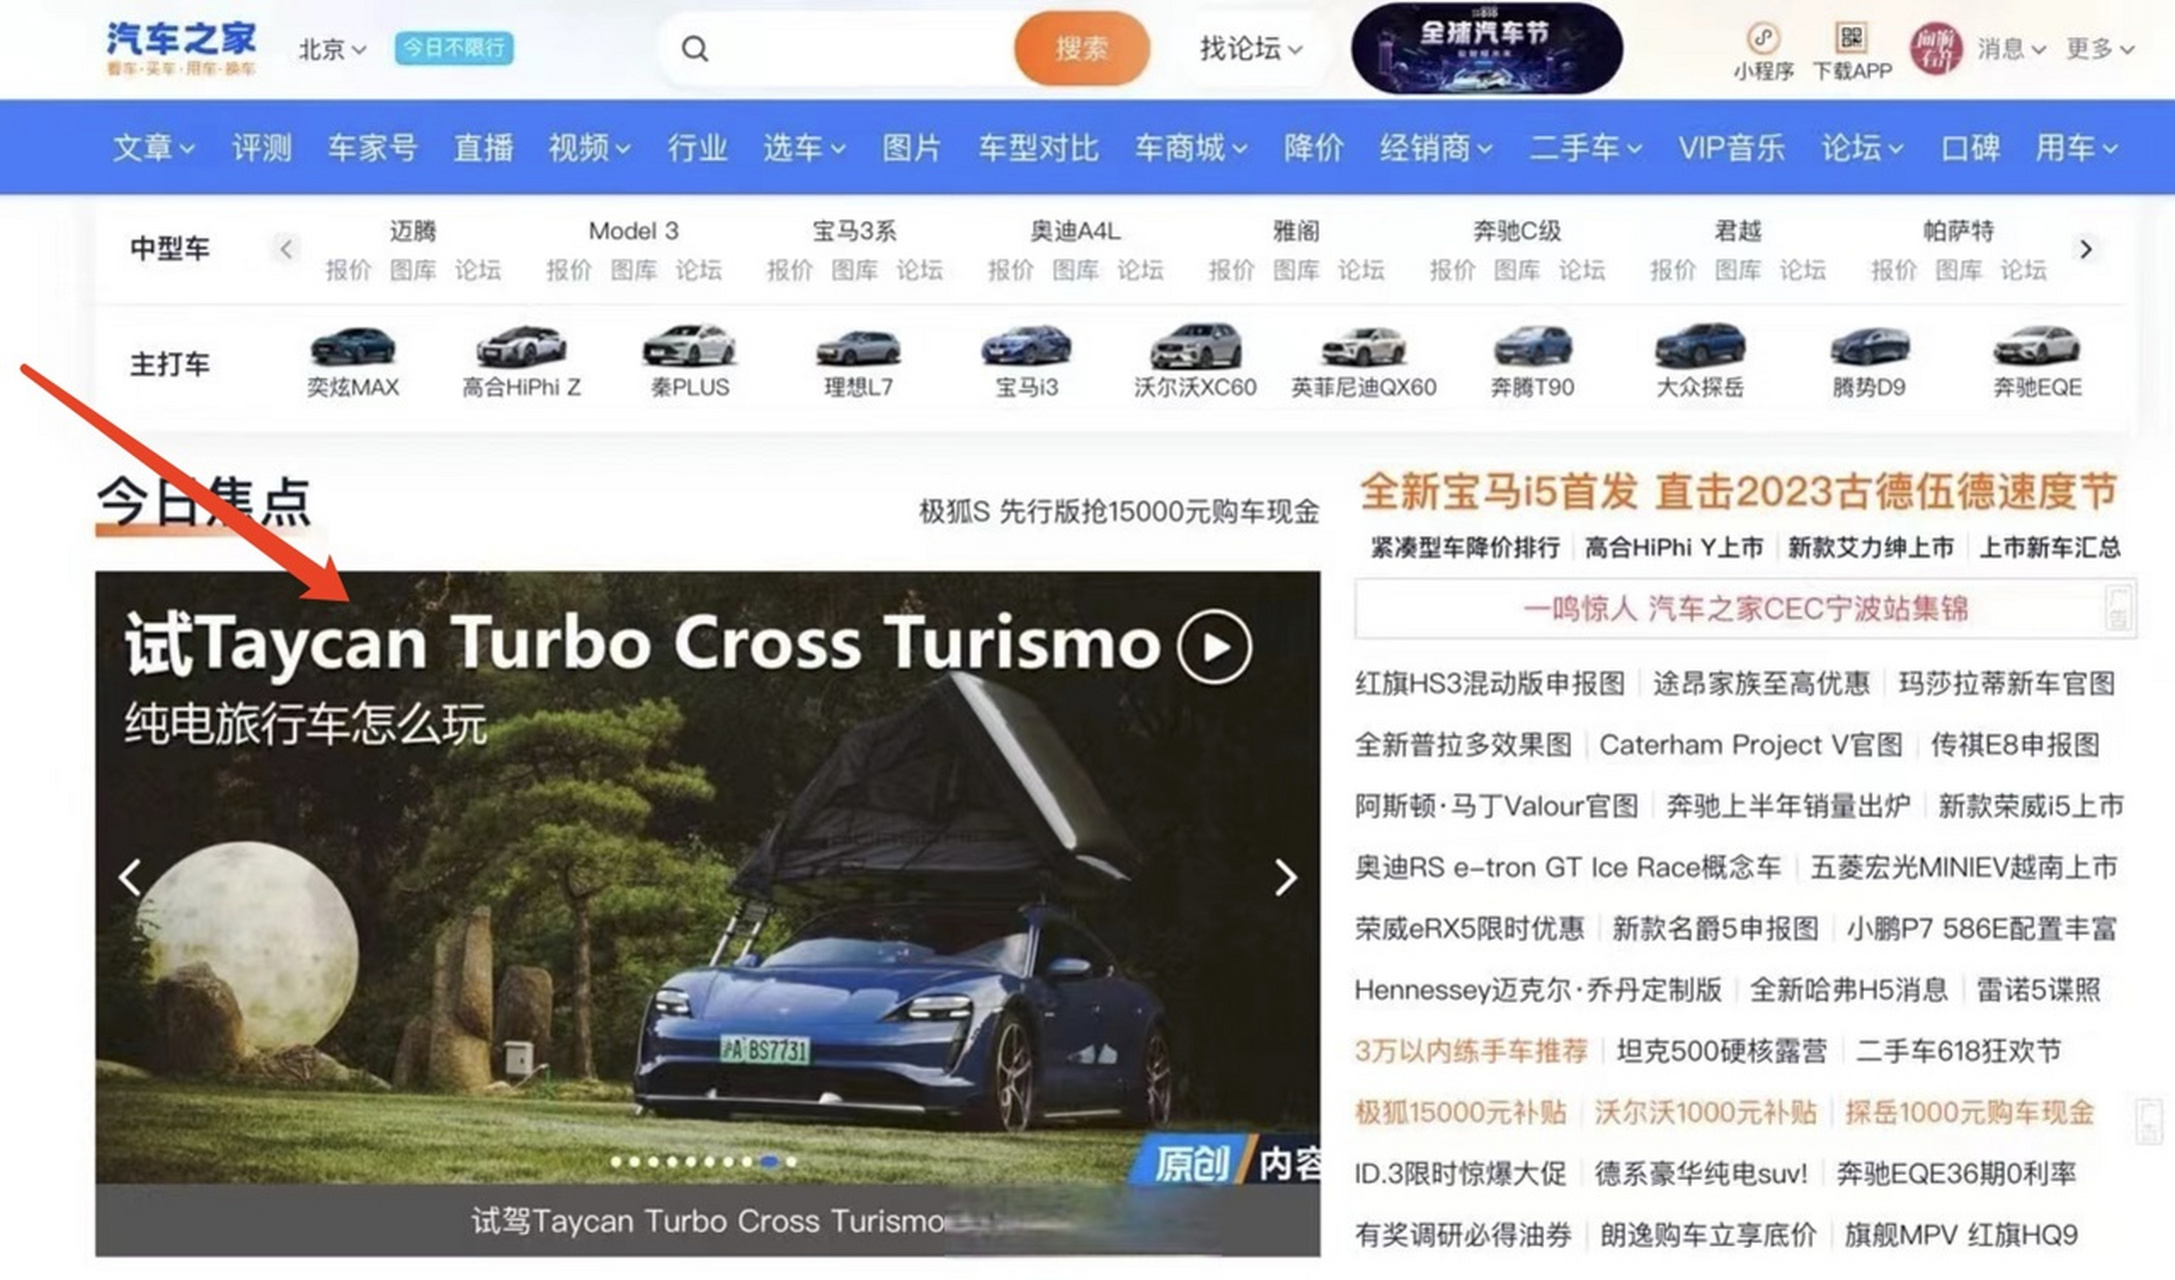Click the right chevron in the 中型车 strip
The width and height of the screenshot is (2175, 1280).
pyautogui.click(x=2086, y=249)
